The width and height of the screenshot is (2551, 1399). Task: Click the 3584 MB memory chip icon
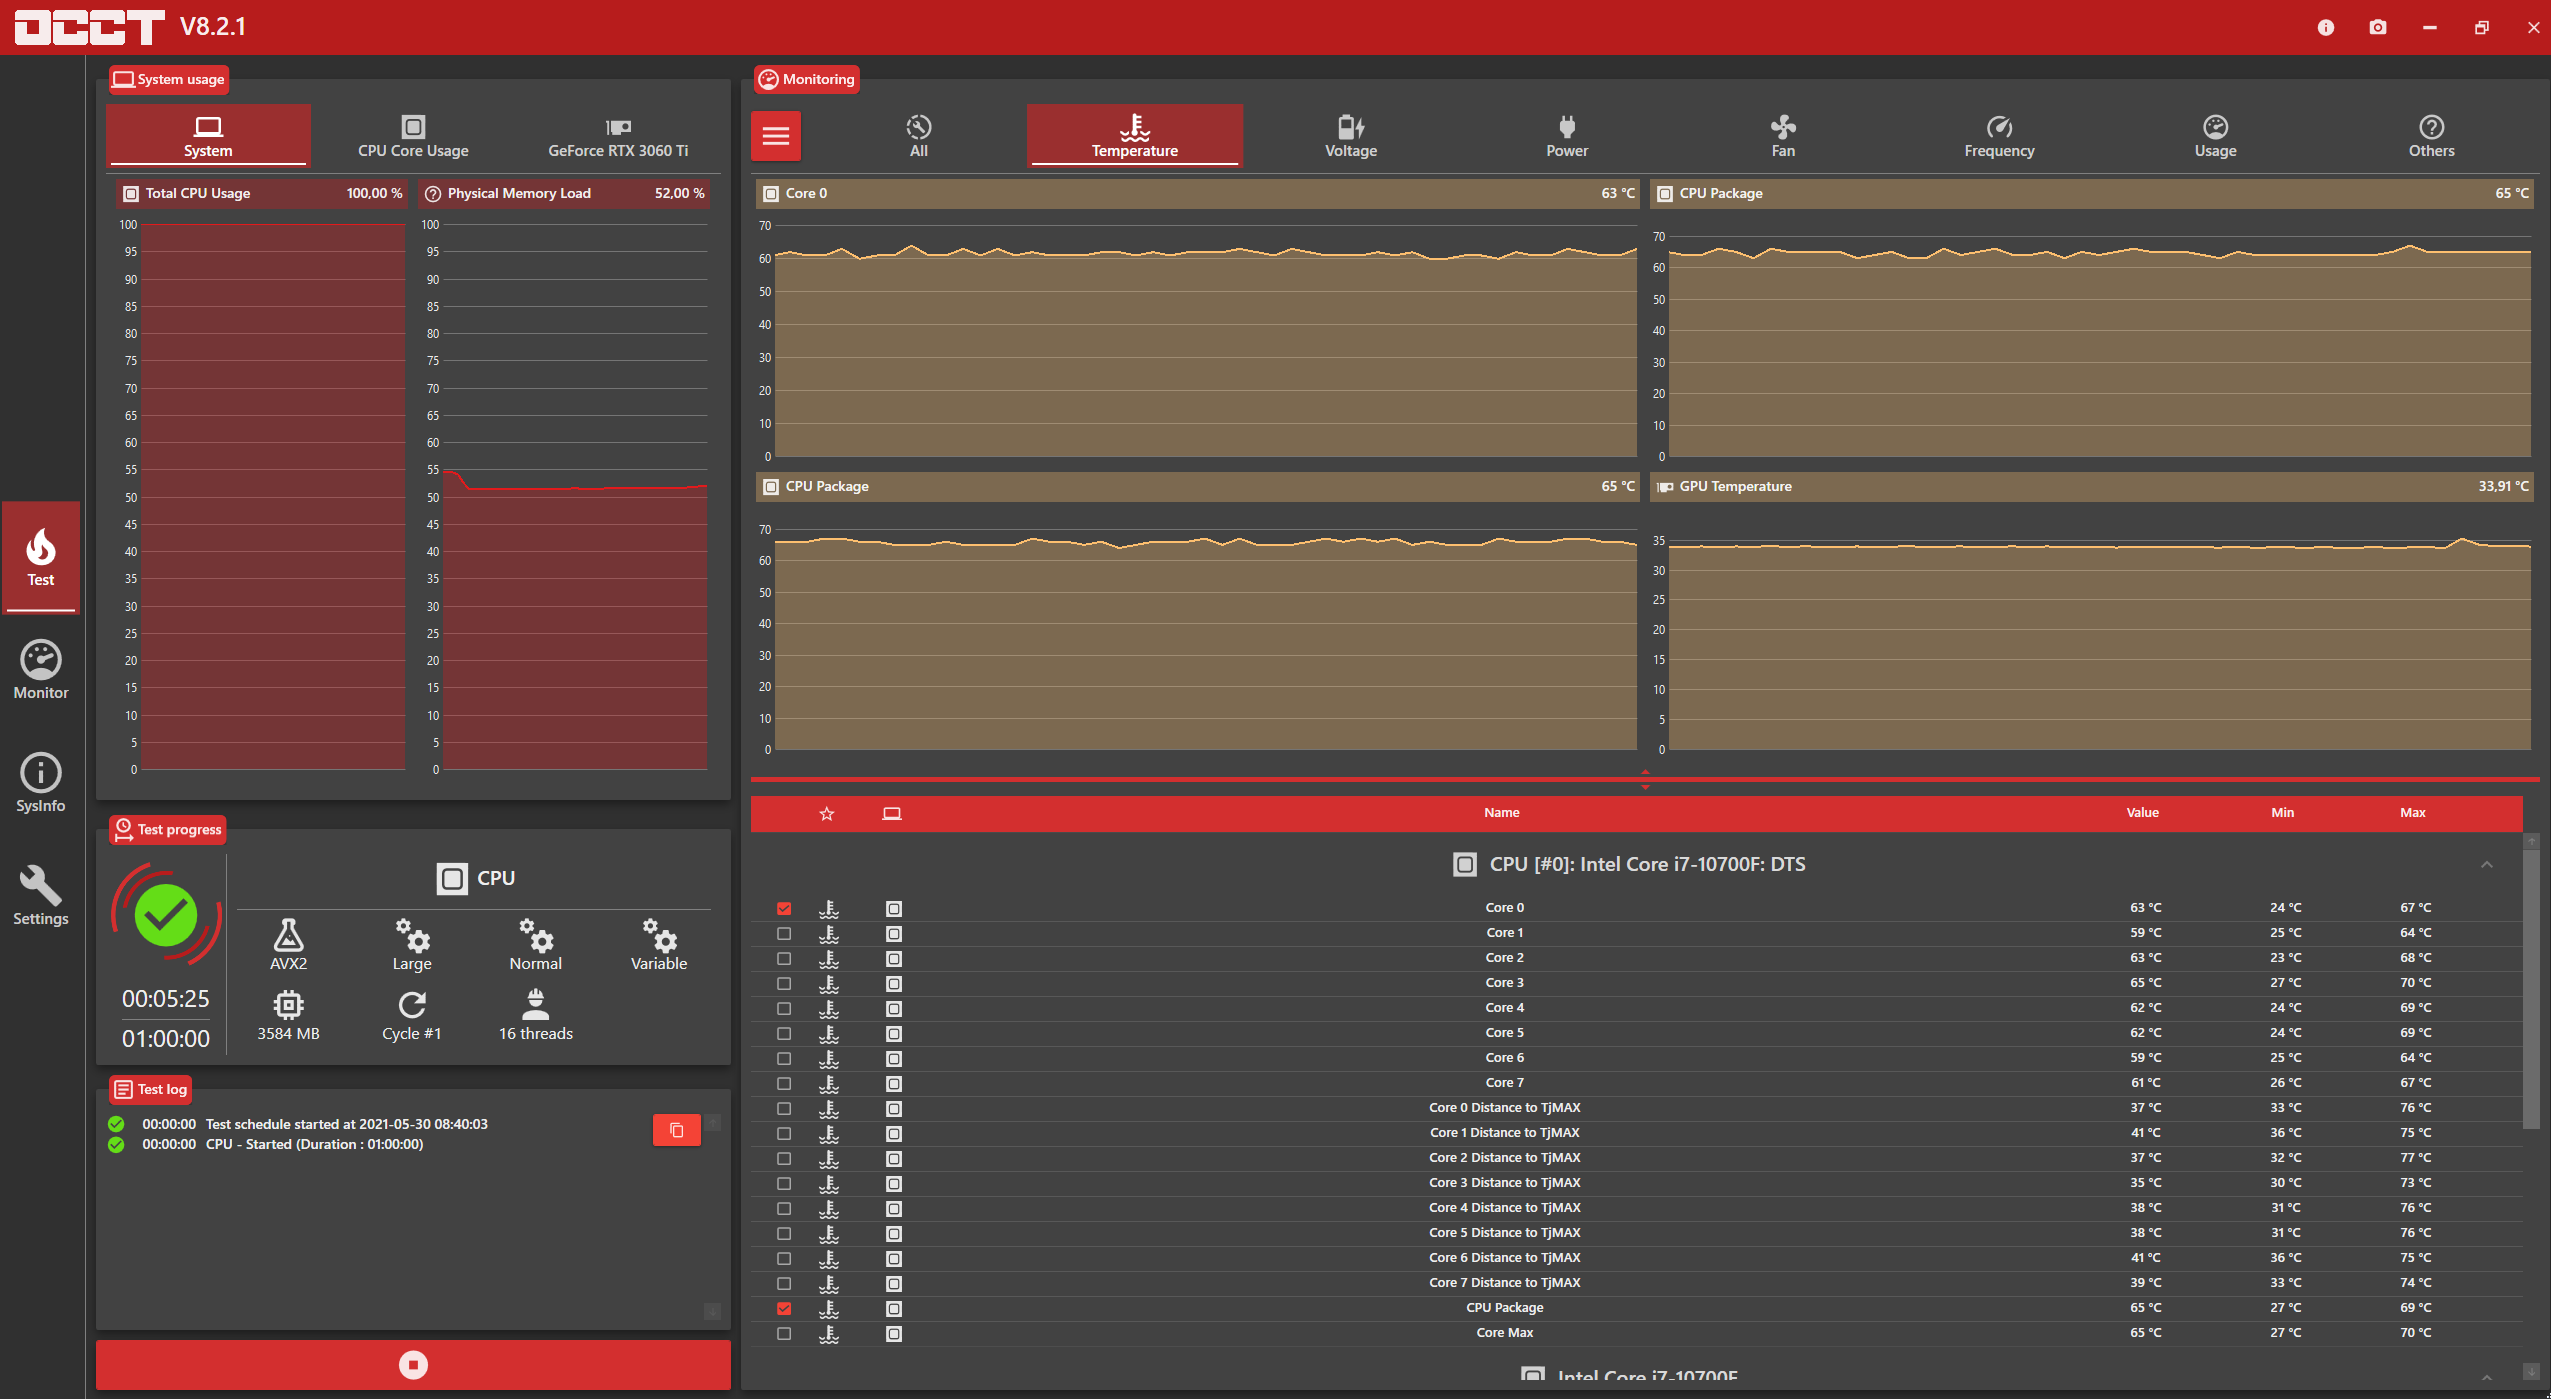tap(288, 1004)
